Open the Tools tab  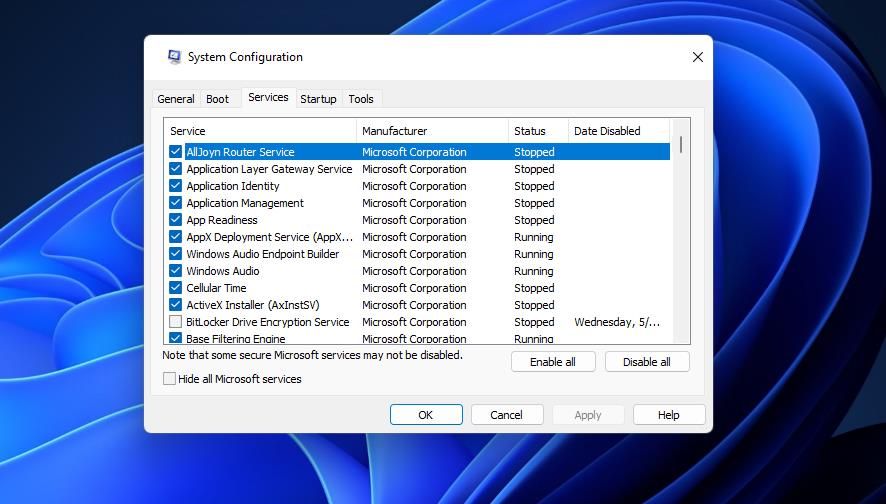click(x=361, y=99)
